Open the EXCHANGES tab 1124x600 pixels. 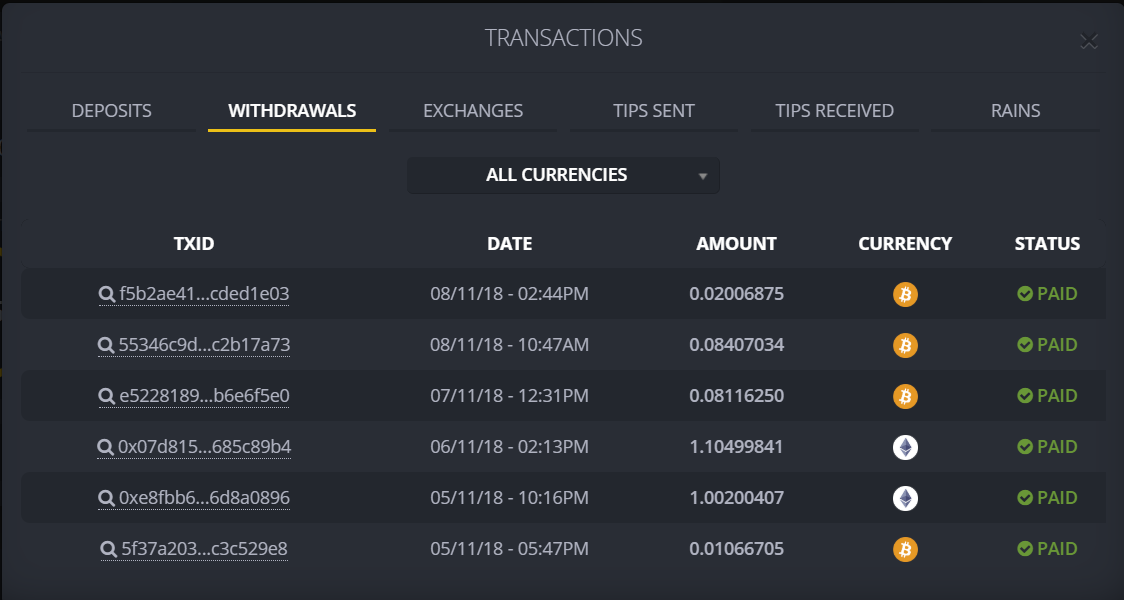pyautogui.click(x=473, y=111)
